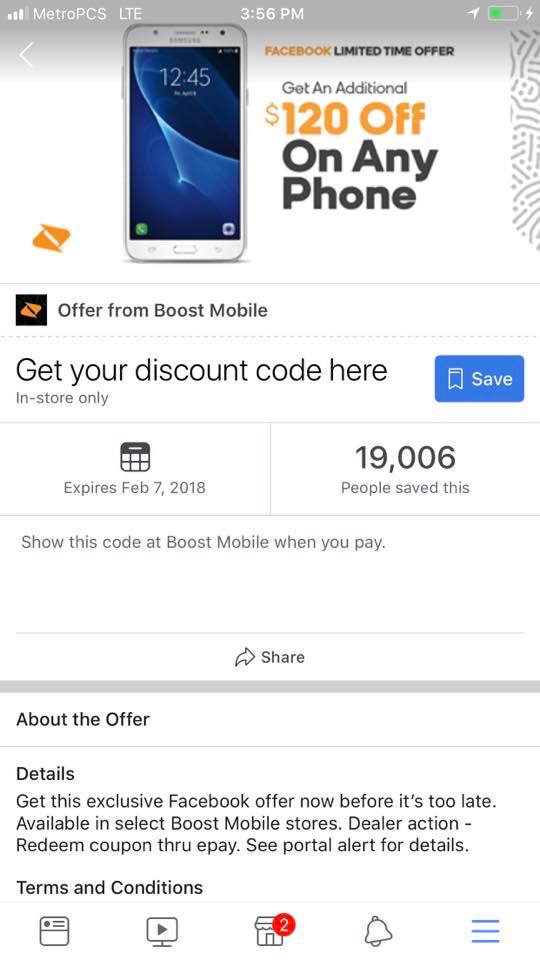Tap the back arrow icon
Image resolution: width=540 pixels, height=960 pixels.
[x=26, y=55]
